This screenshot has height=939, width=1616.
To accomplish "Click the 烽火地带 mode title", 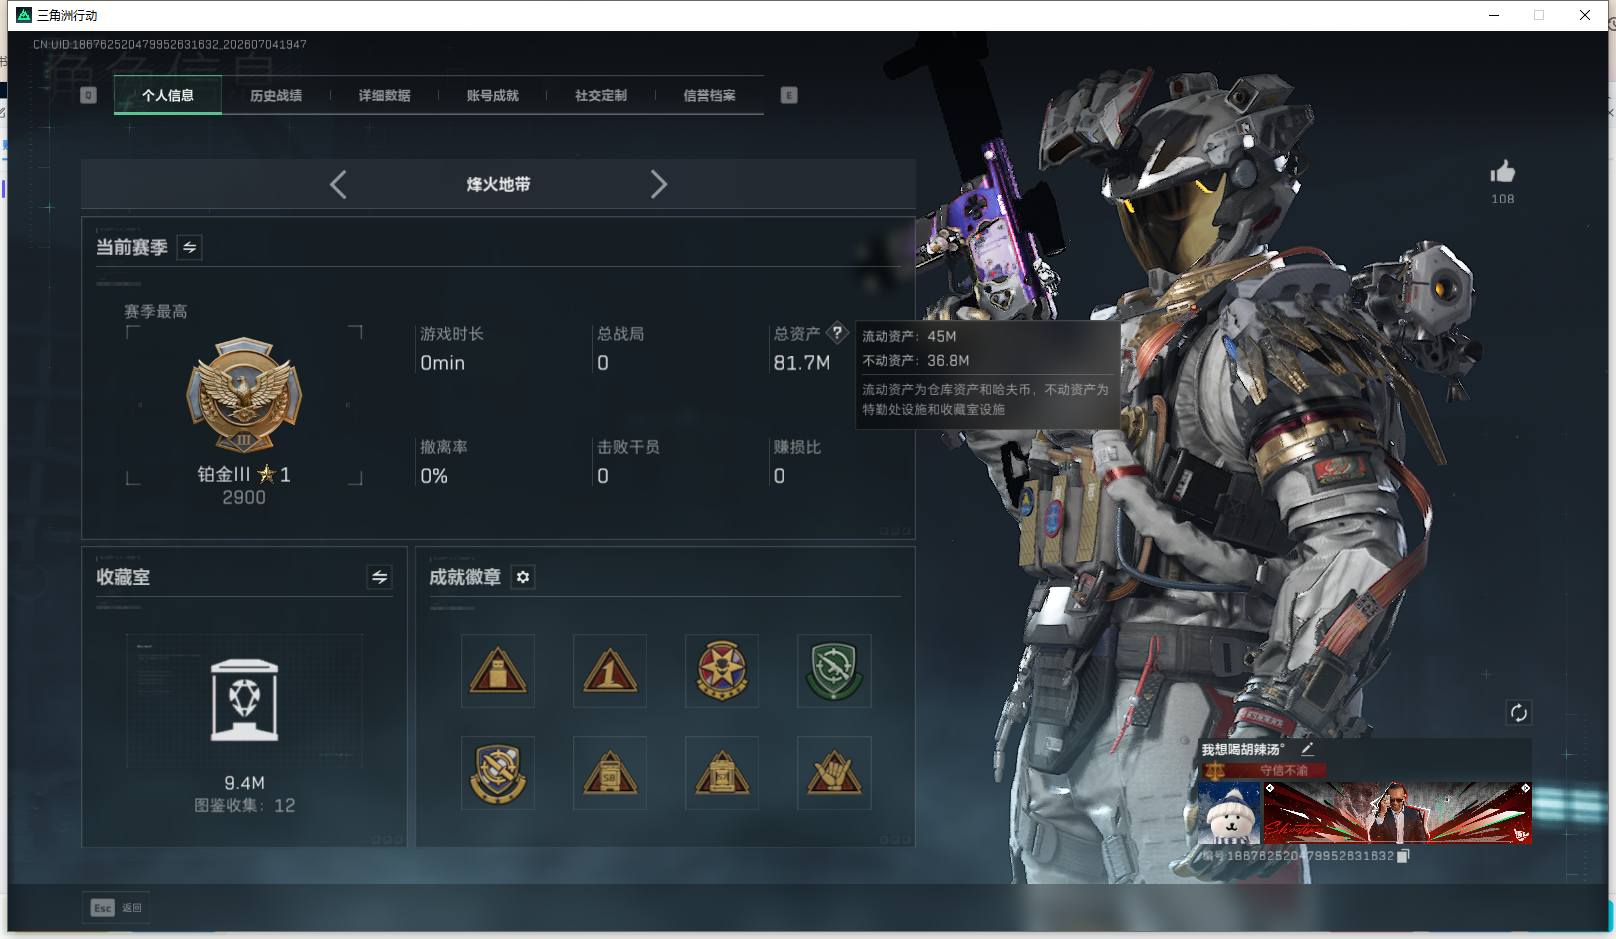I will 498,184.
